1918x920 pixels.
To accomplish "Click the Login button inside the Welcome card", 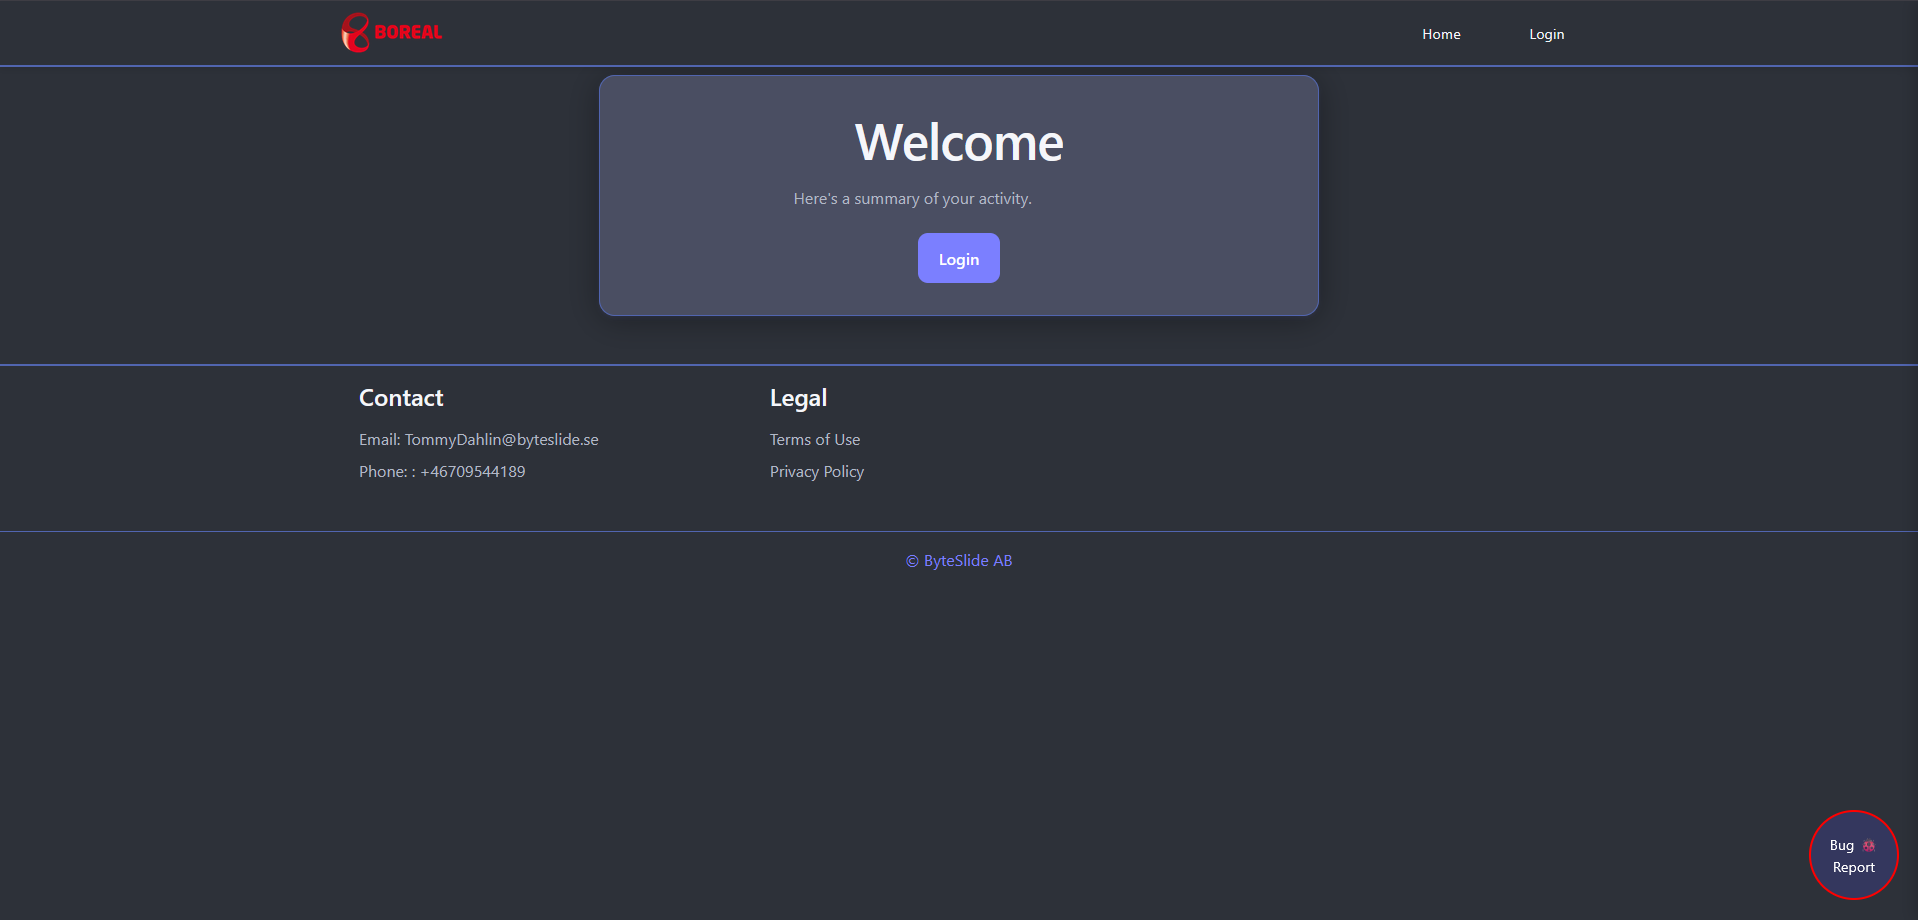I will click(x=958, y=258).
